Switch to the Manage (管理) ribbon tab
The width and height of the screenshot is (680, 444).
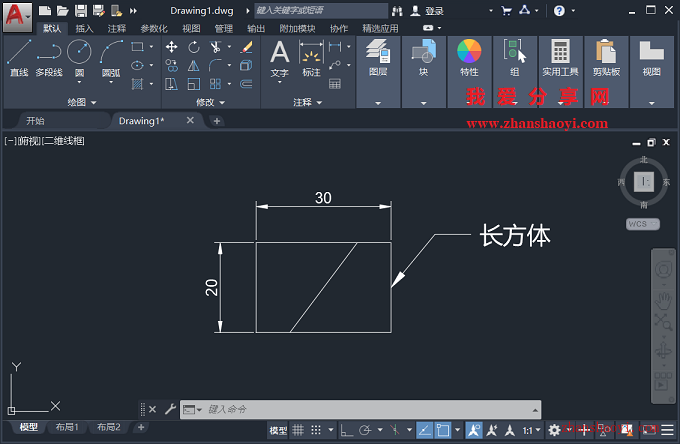[224, 28]
